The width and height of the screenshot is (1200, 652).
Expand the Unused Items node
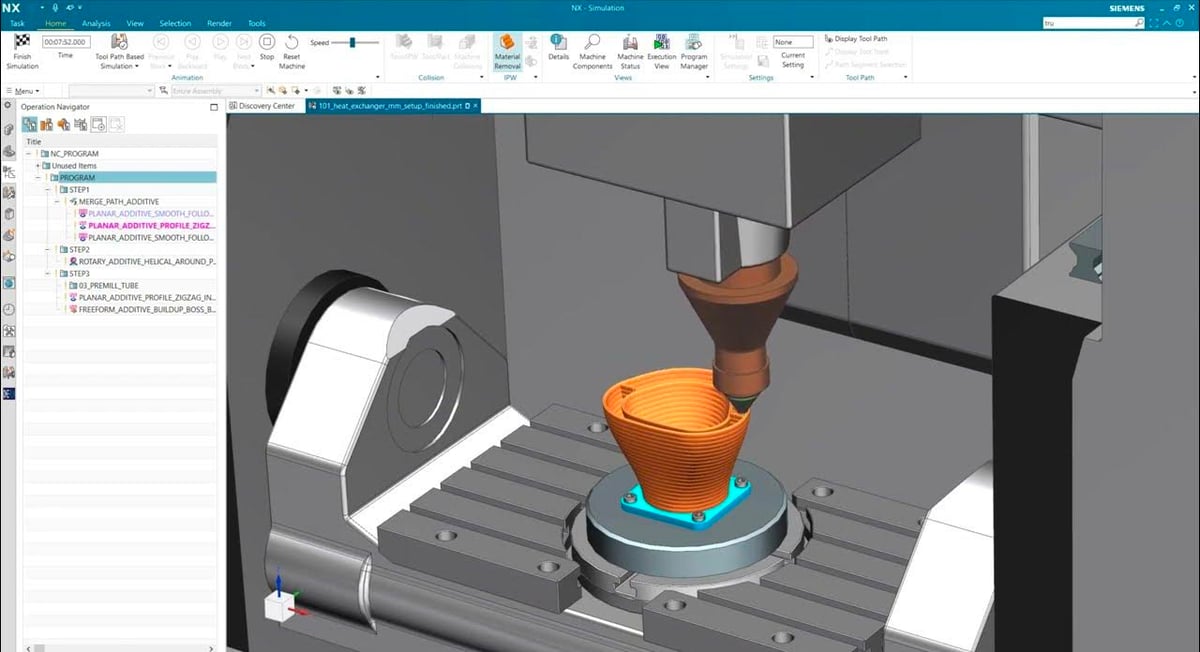pos(37,166)
